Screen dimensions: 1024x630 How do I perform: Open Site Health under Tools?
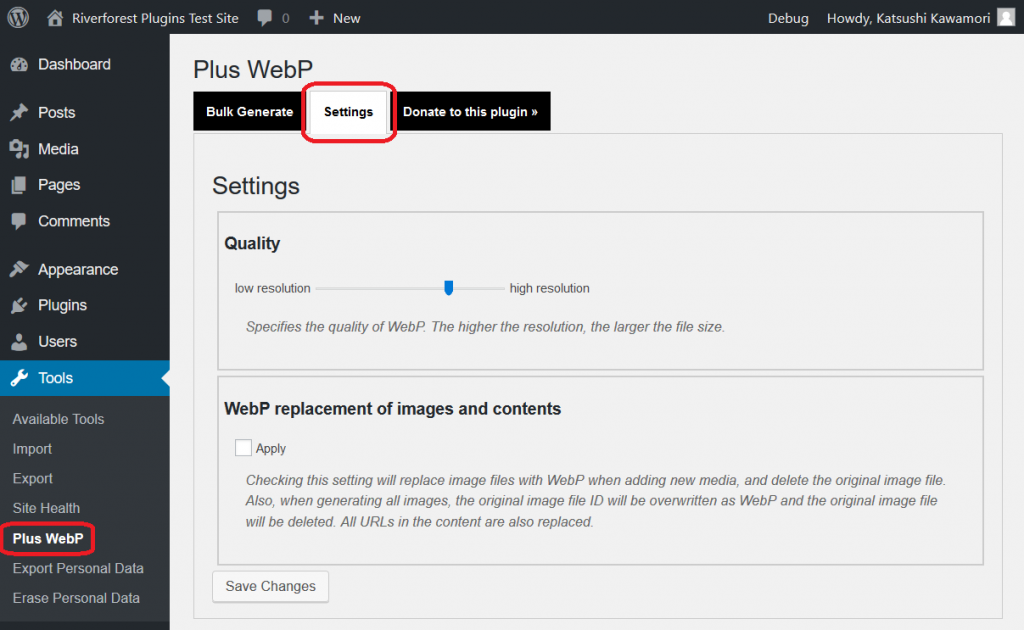tap(46, 508)
